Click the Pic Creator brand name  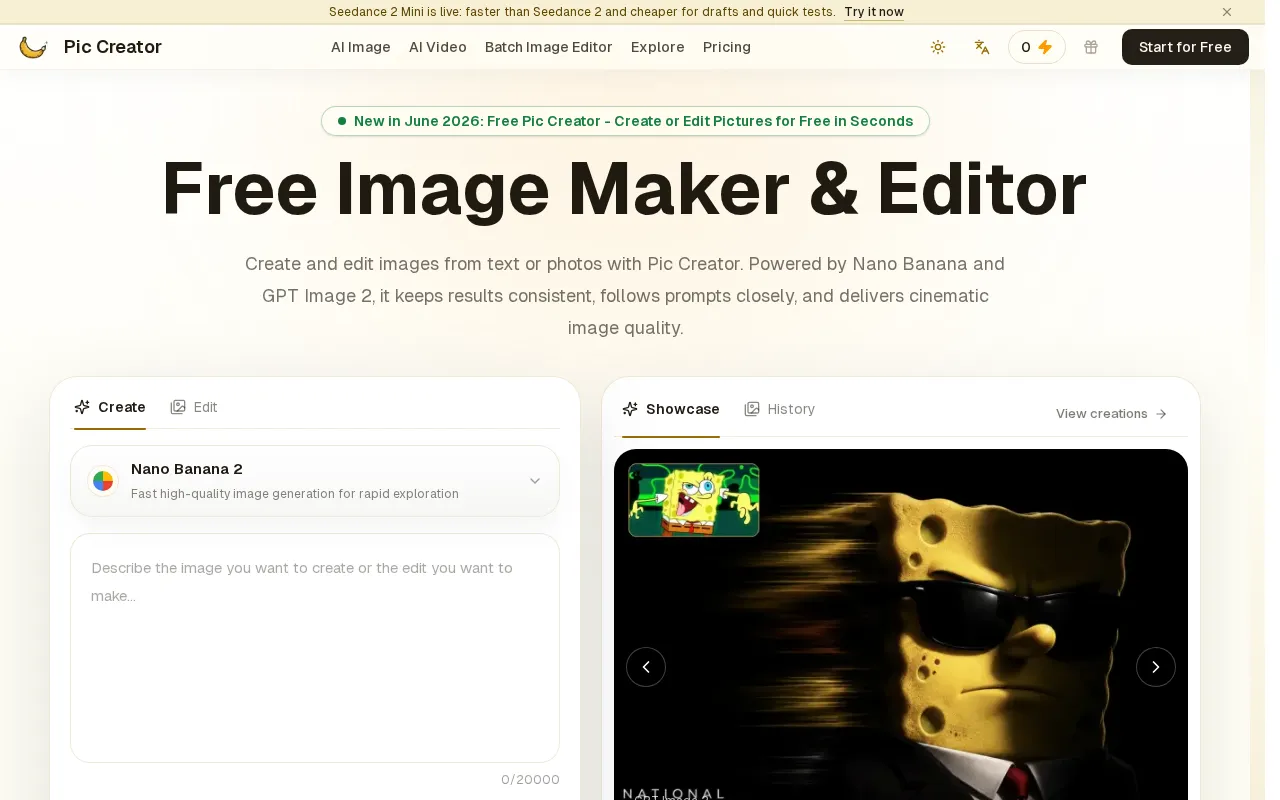(113, 47)
